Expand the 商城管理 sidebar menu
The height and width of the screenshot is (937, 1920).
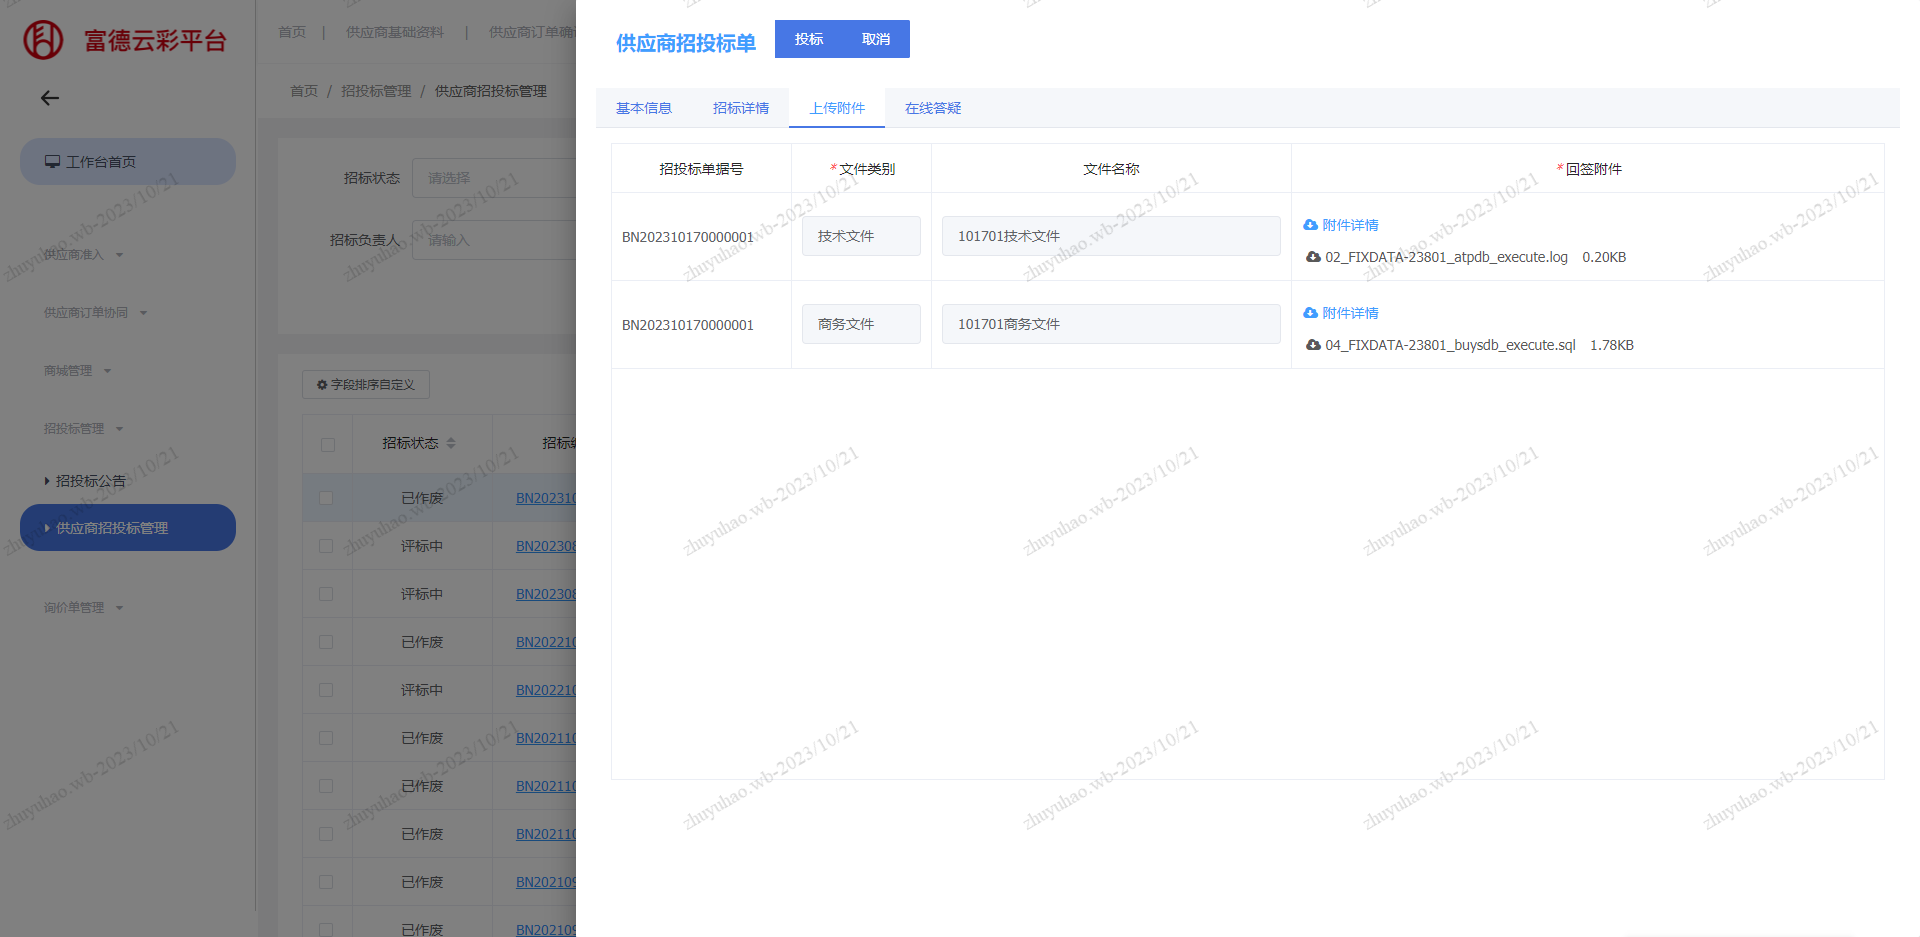(78, 371)
